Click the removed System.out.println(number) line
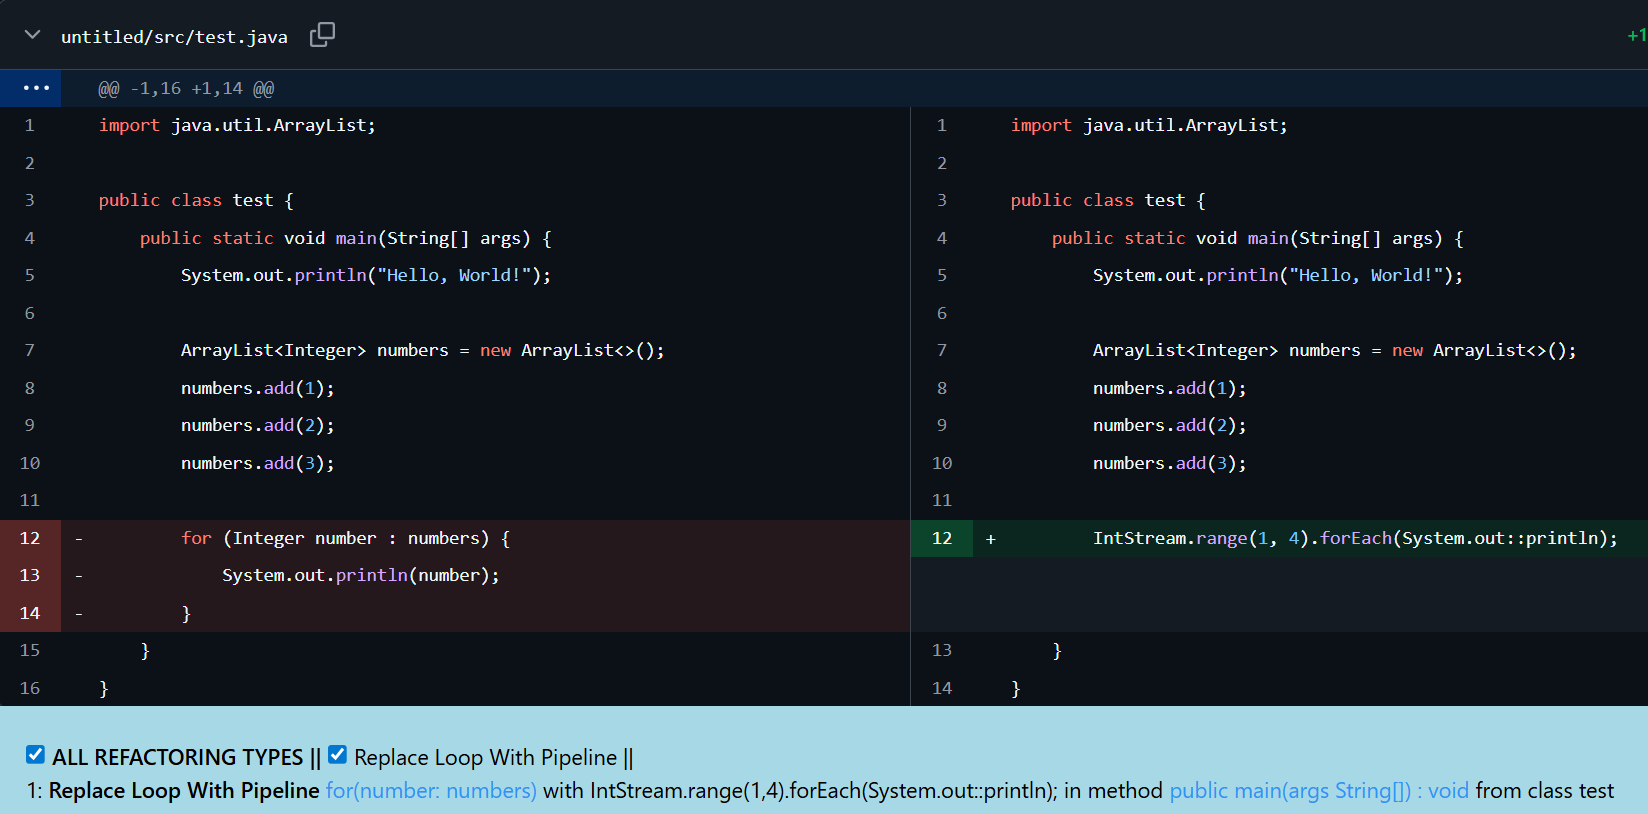This screenshot has height=814, width=1648. (360, 576)
